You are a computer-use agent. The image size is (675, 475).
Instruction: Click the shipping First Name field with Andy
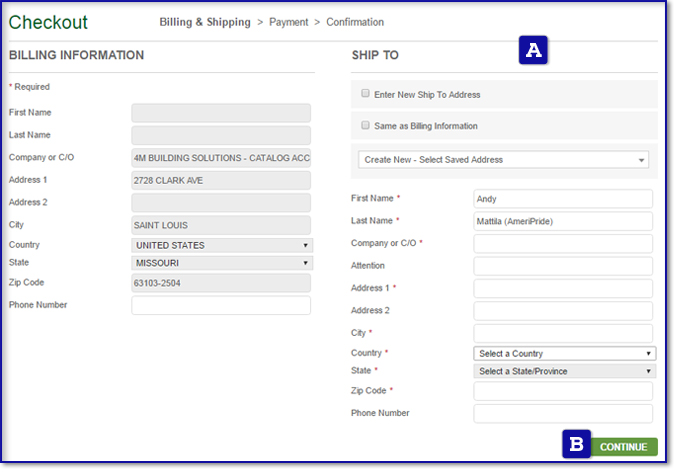coord(563,199)
